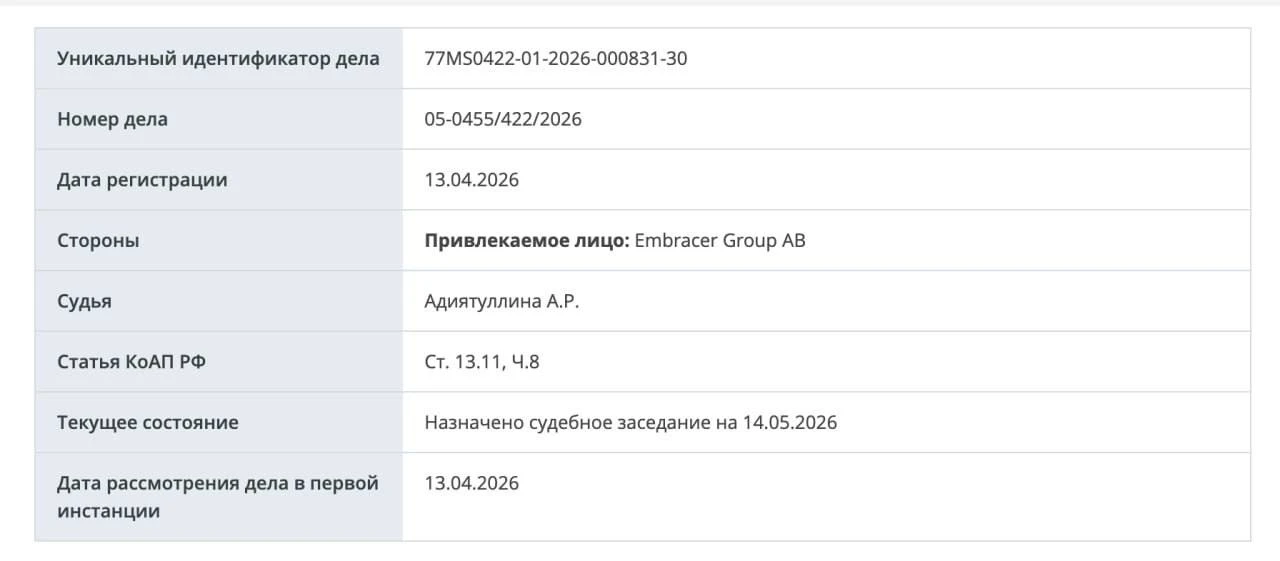
Task: Click the hearing scheduled status text
Action: tap(631, 422)
